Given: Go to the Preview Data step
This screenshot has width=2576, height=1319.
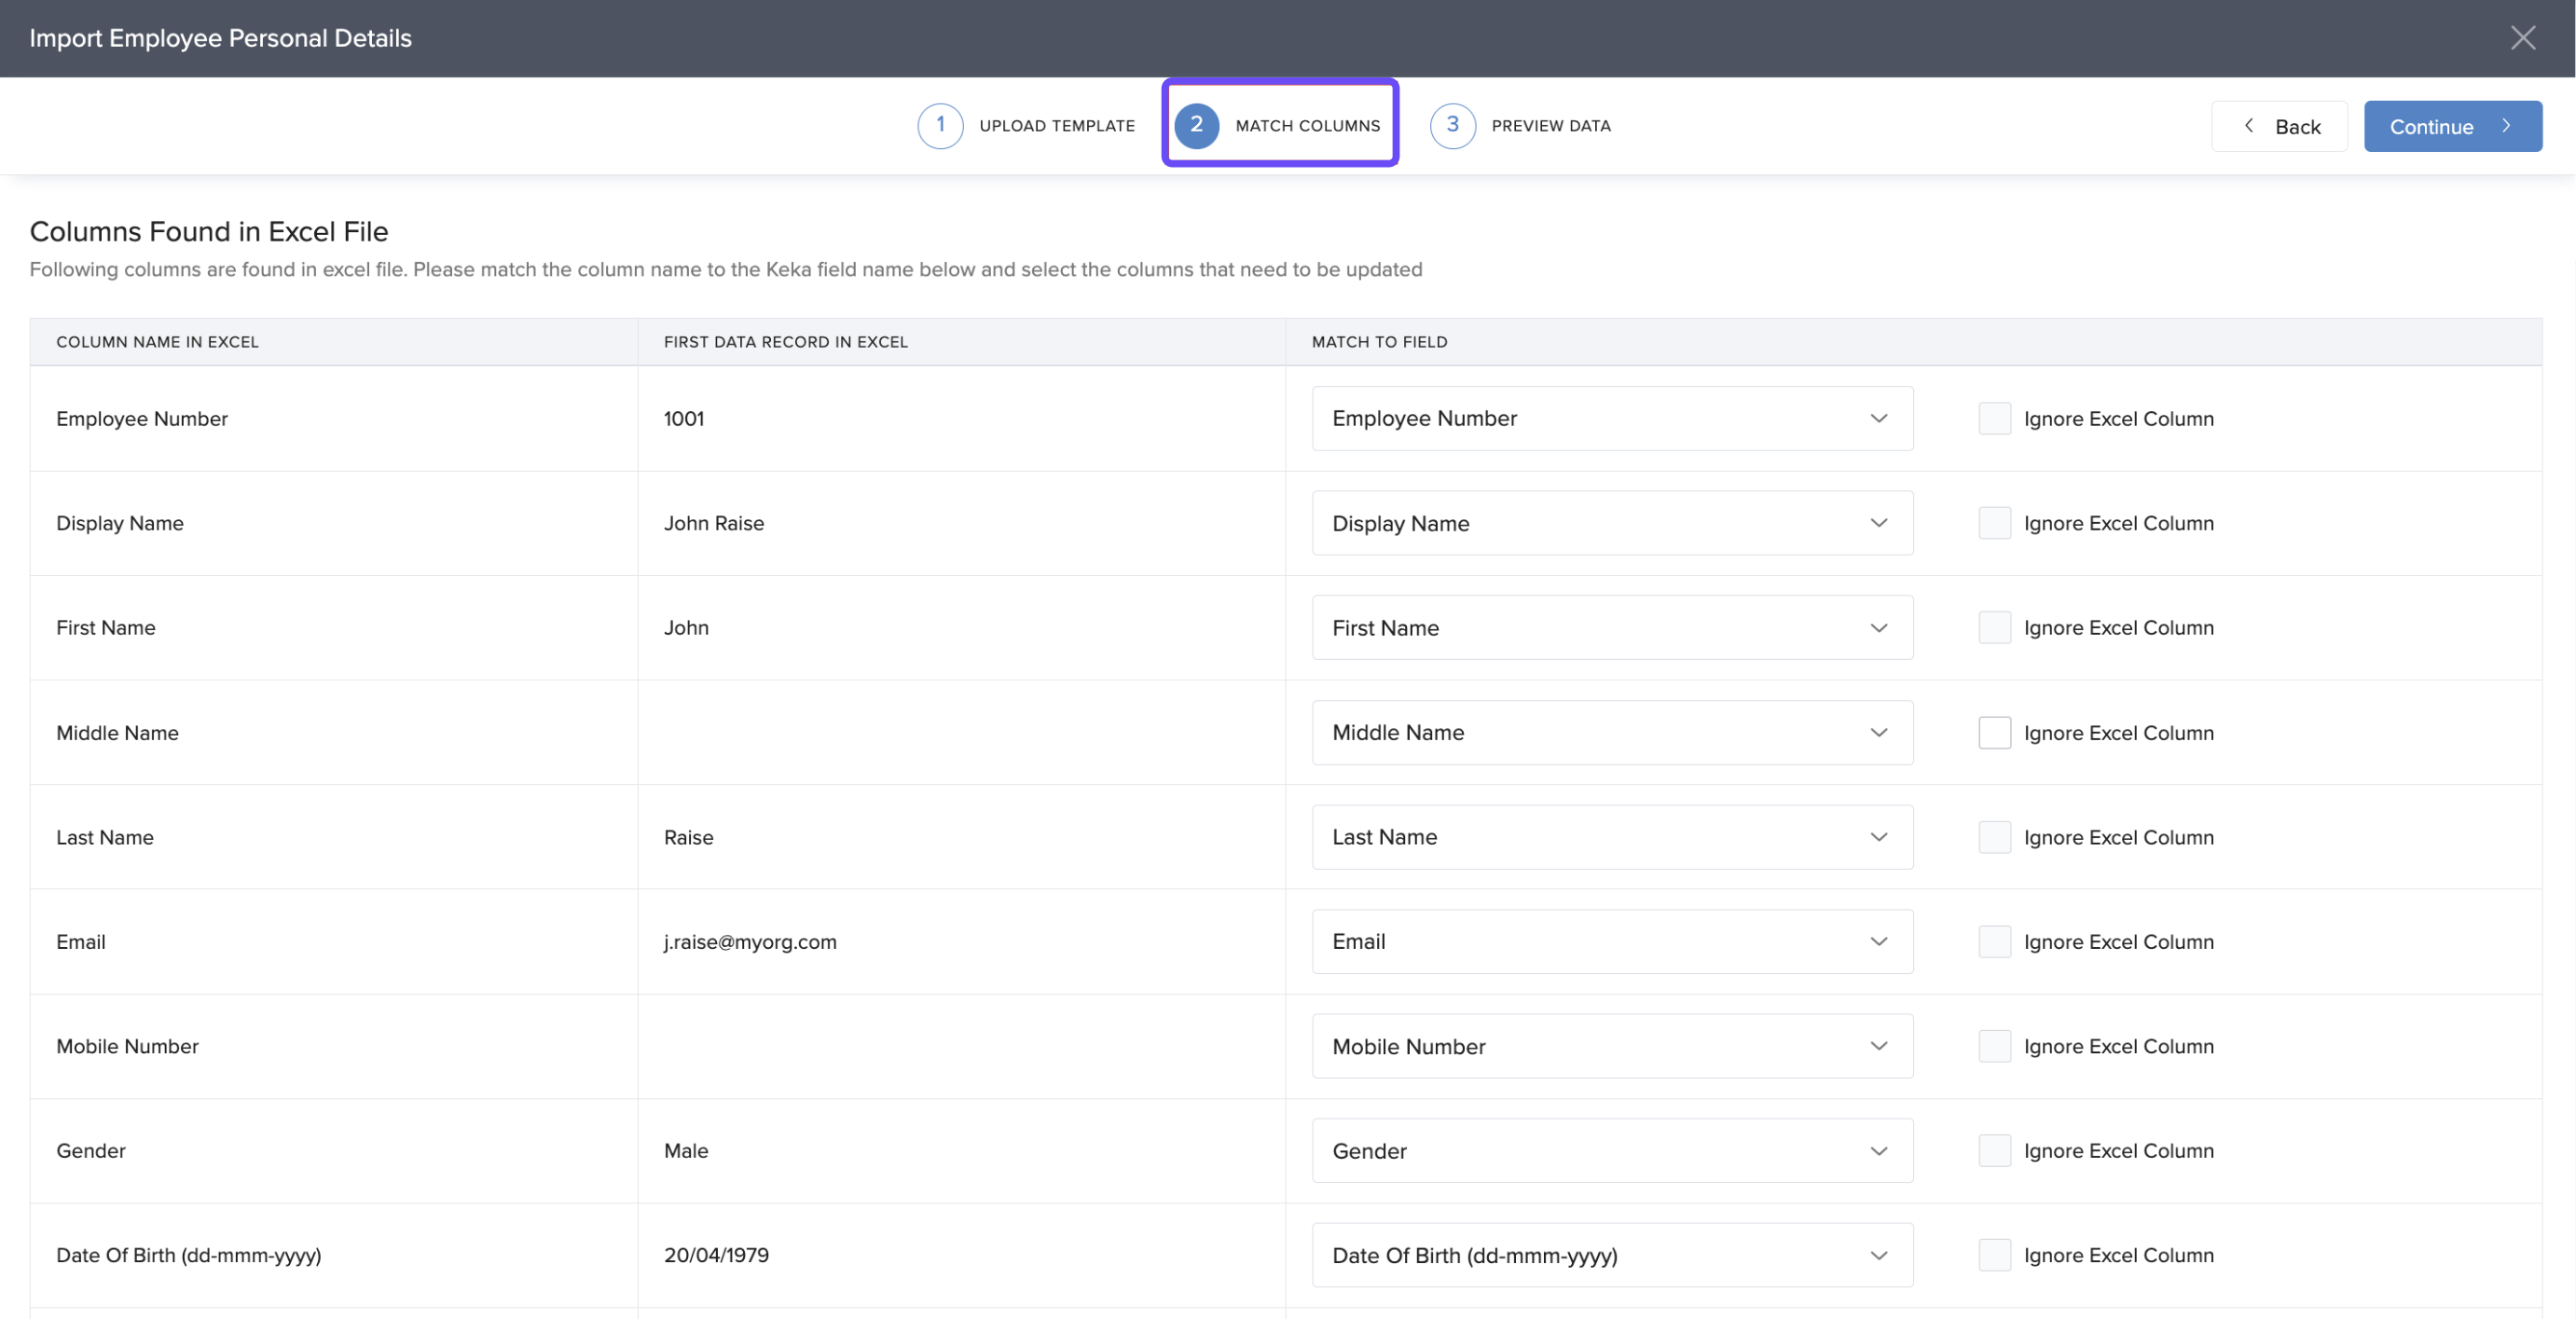Looking at the screenshot, I should 1550,126.
